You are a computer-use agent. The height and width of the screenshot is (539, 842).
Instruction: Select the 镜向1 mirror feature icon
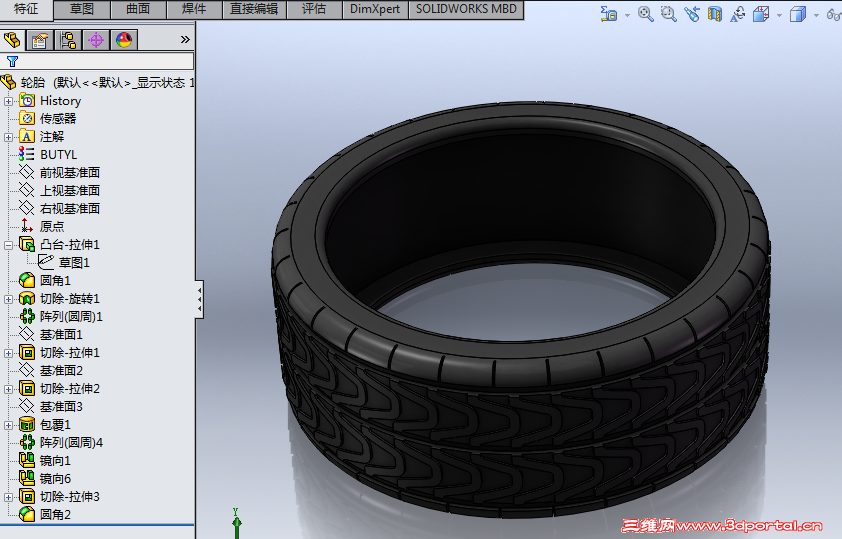(x=27, y=460)
